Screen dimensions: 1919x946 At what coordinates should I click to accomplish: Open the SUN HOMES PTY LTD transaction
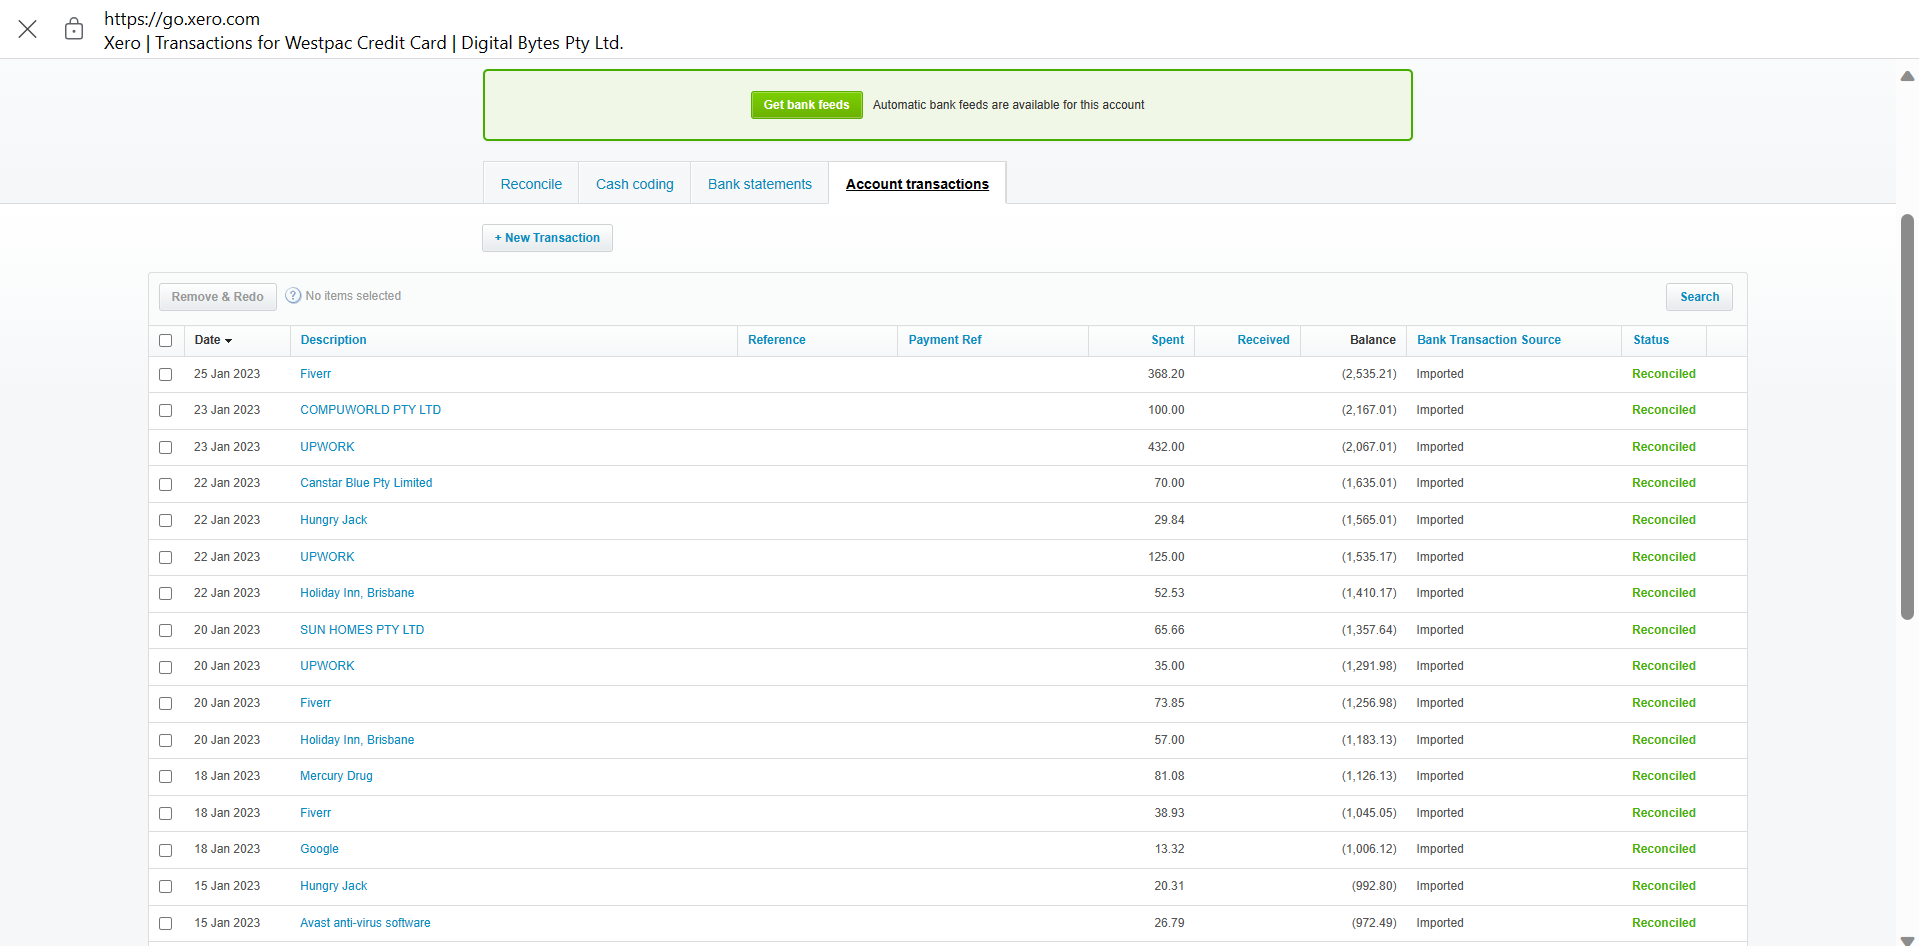pyautogui.click(x=362, y=630)
